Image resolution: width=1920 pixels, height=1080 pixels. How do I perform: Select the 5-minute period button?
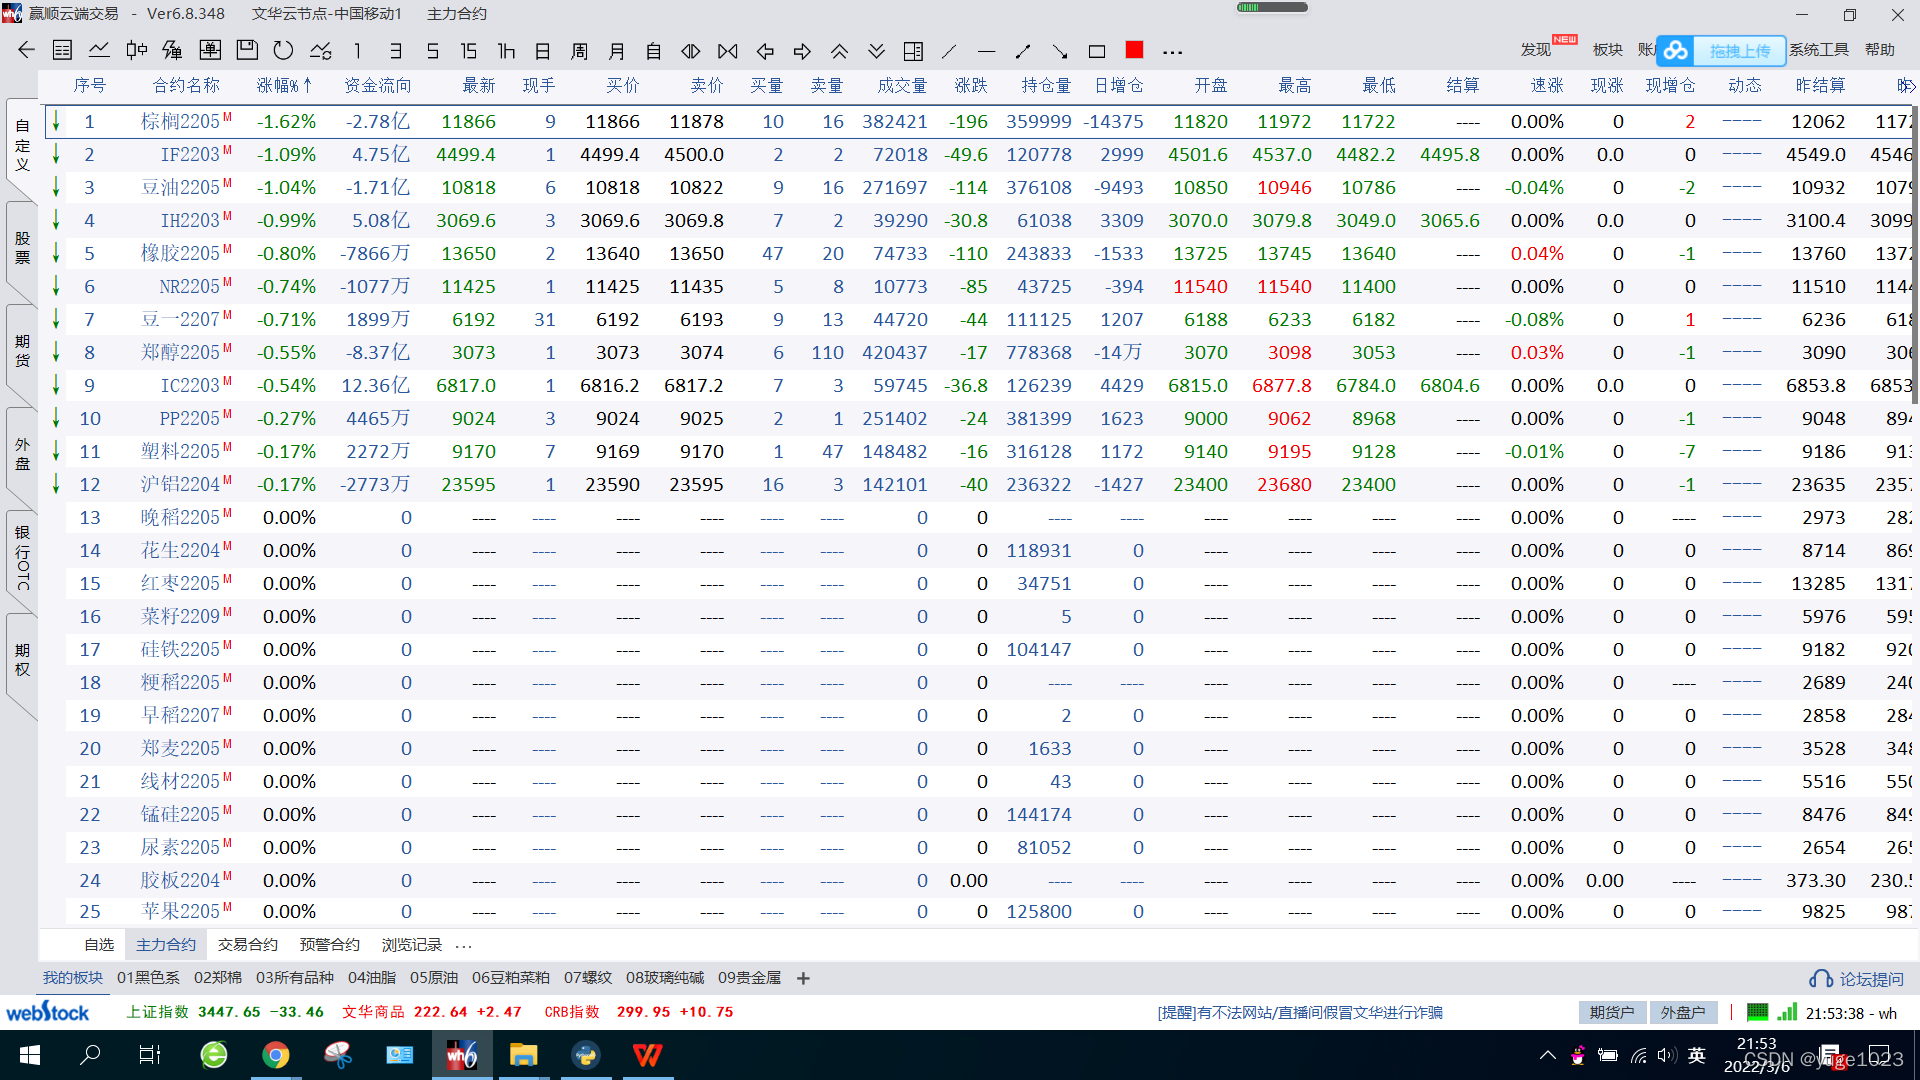(x=433, y=51)
